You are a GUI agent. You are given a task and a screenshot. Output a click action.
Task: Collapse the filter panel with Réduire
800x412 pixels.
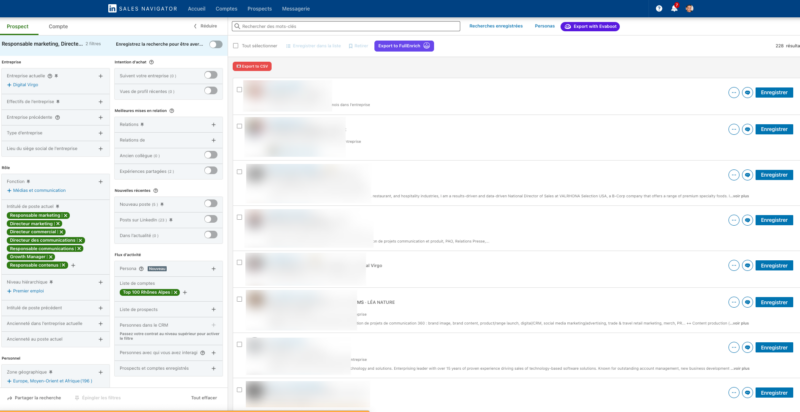pos(205,26)
